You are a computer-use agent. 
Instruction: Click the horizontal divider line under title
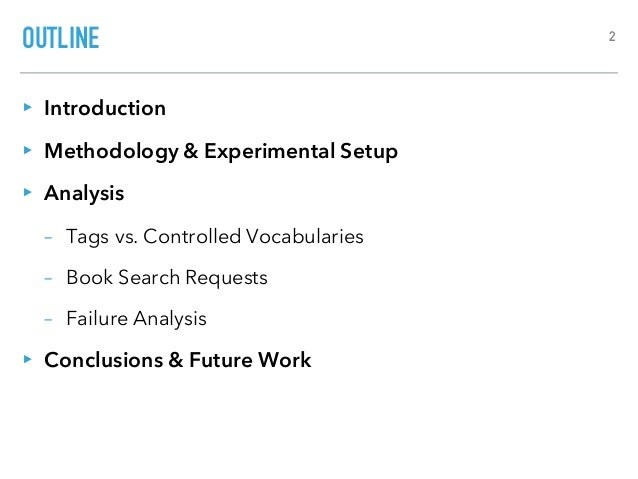point(319,73)
